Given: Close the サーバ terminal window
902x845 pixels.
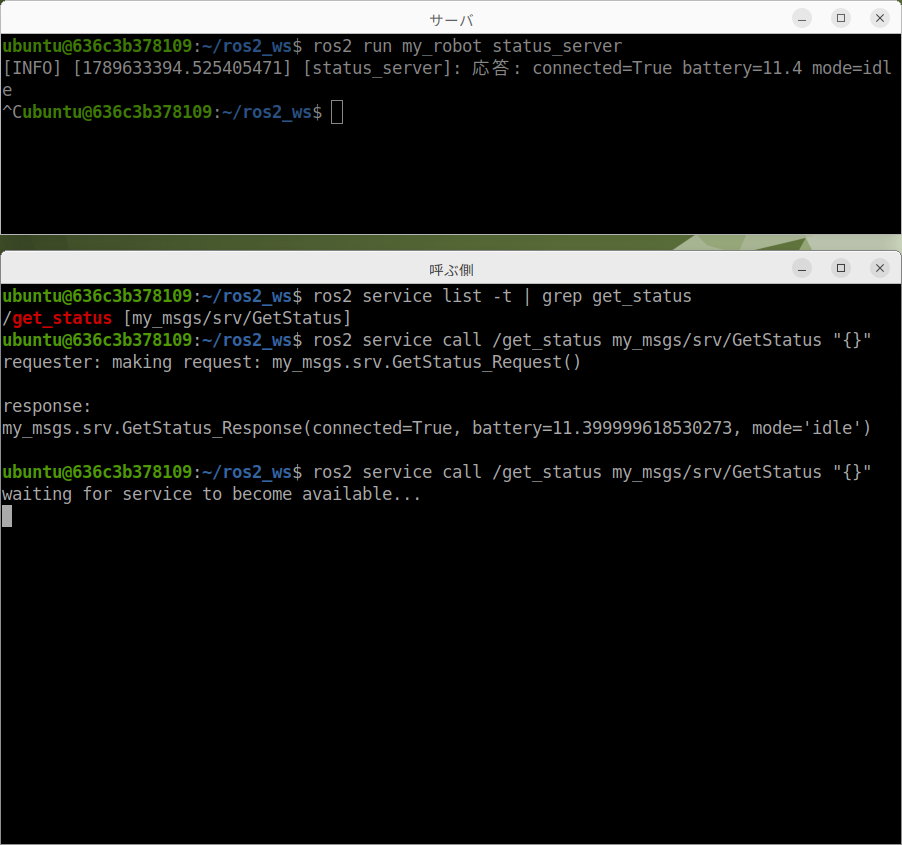Looking at the screenshot, I should pyautogui.click(x=880, y=18).
